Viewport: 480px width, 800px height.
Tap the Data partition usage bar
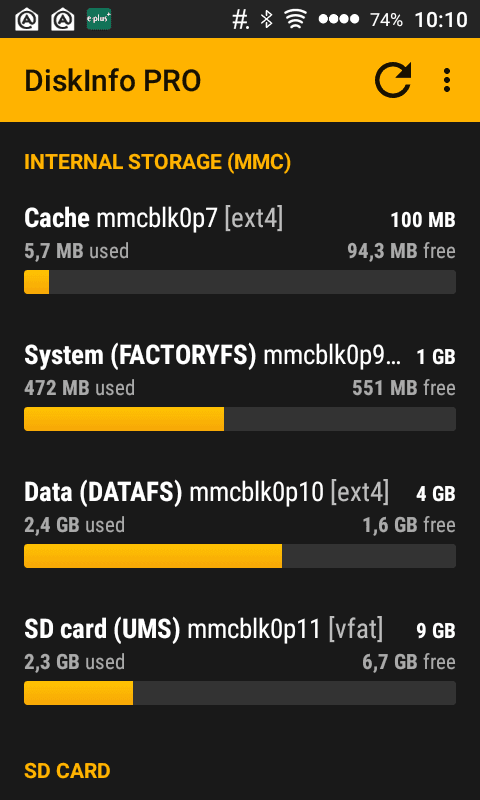pyautogui.click(x=240, y=556)
